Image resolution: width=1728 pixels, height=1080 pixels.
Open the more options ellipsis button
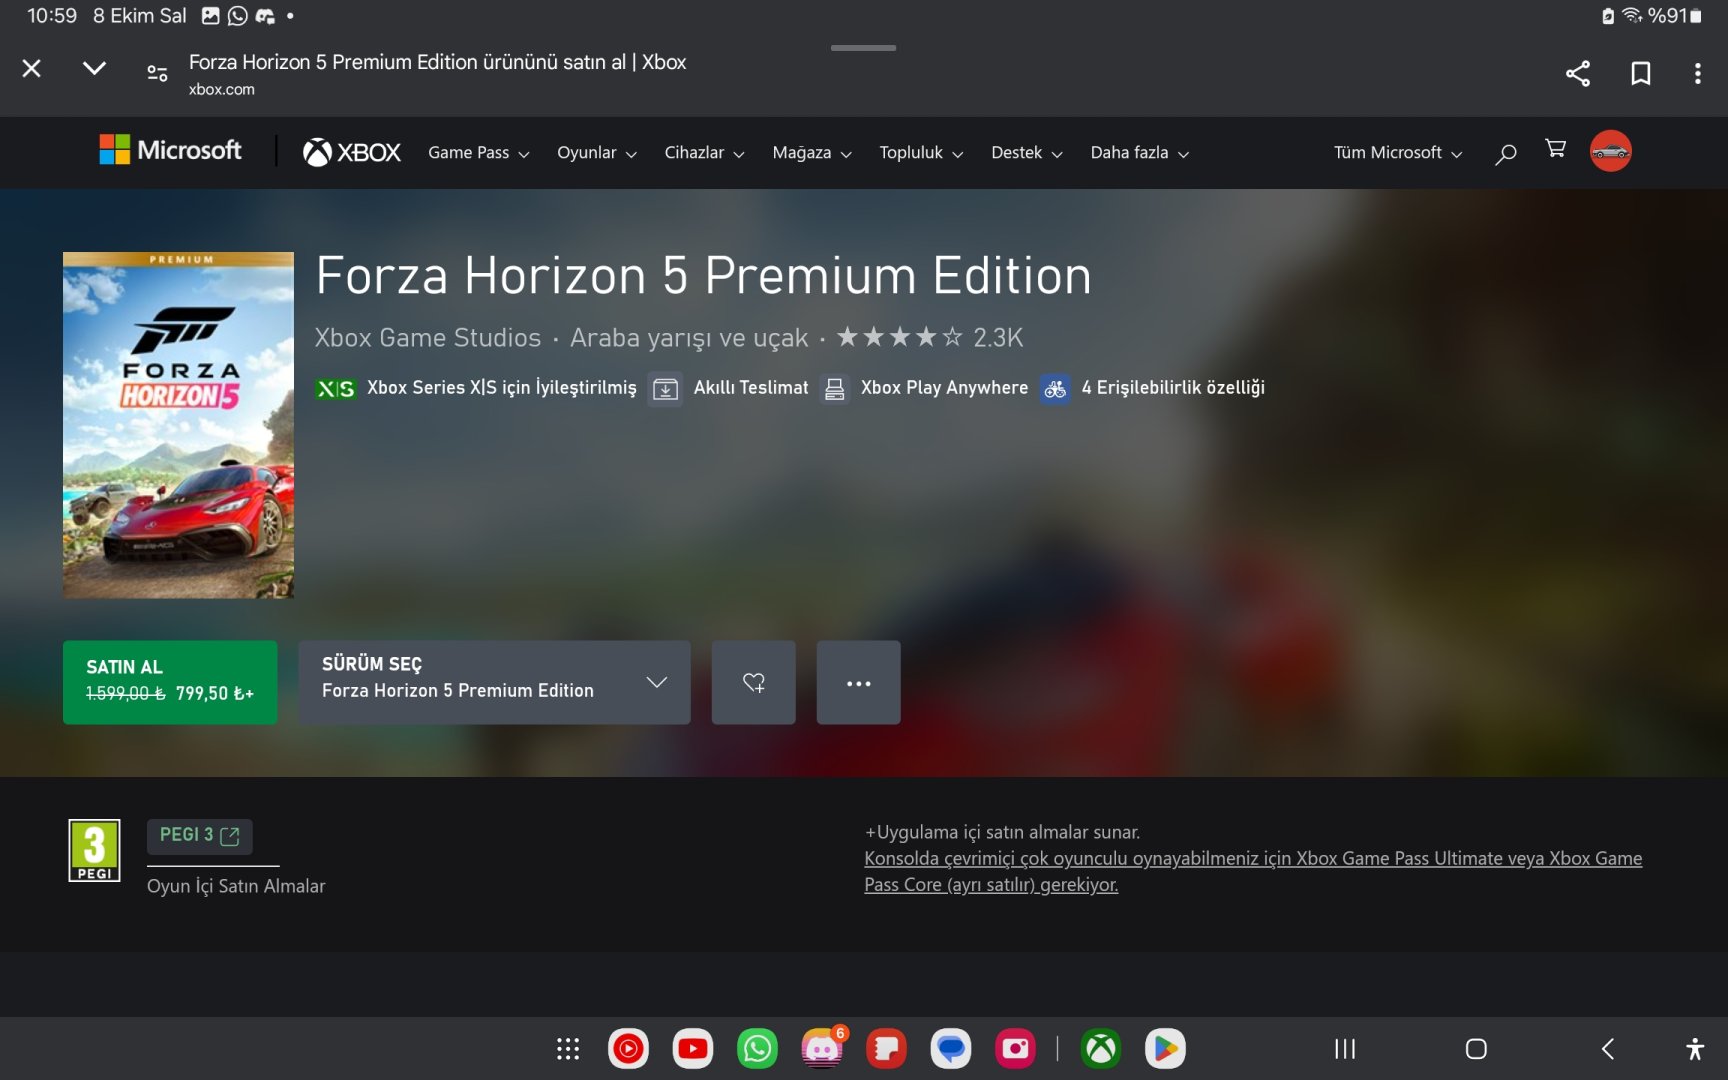pyautogui.click(x=859, y=682)
